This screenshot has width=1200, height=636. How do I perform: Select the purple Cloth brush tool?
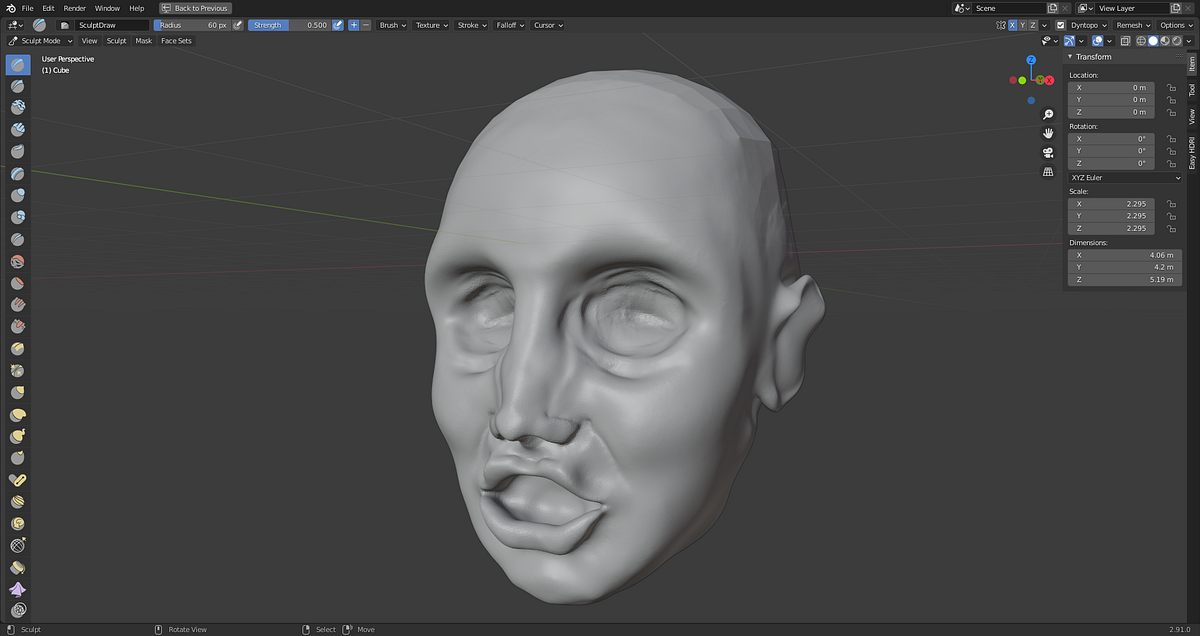[x=18, y=589]
